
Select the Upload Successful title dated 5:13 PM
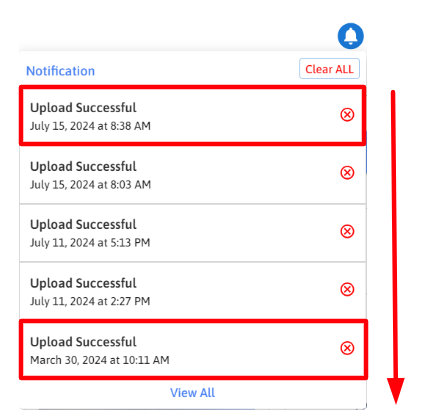83,225
